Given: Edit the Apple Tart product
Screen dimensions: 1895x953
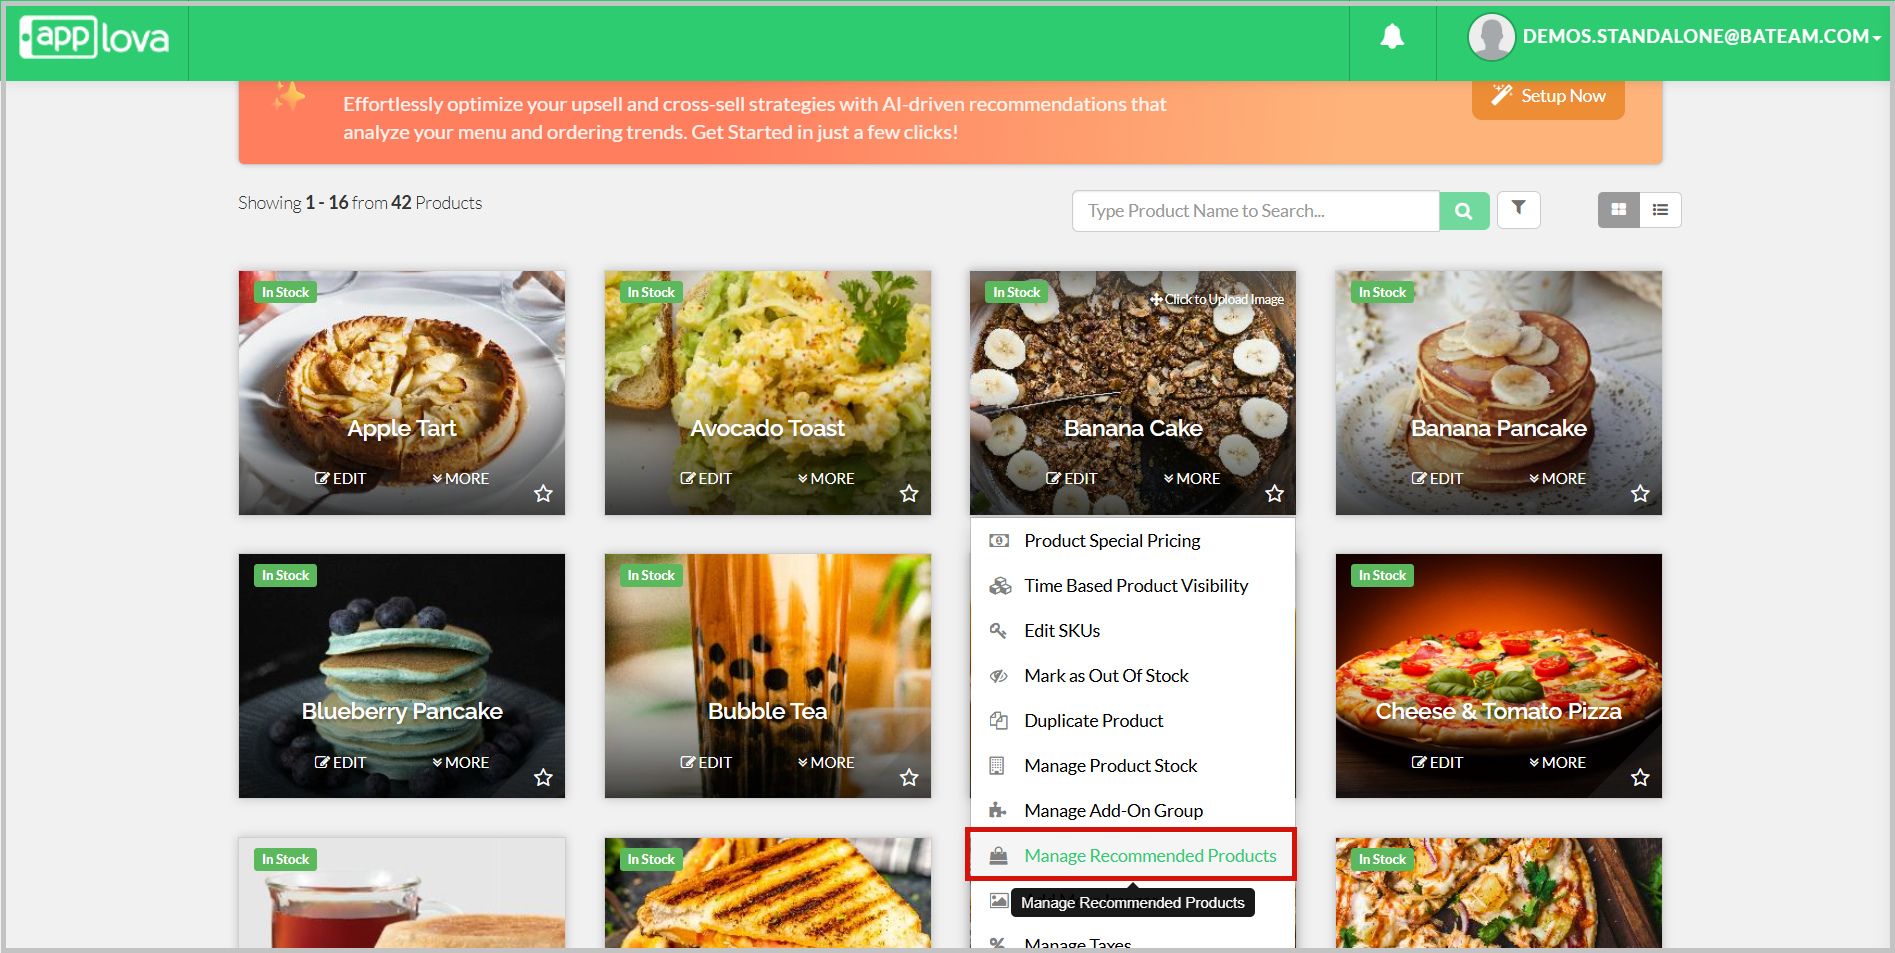Looking at the screenshot, I should coord(340,479).
